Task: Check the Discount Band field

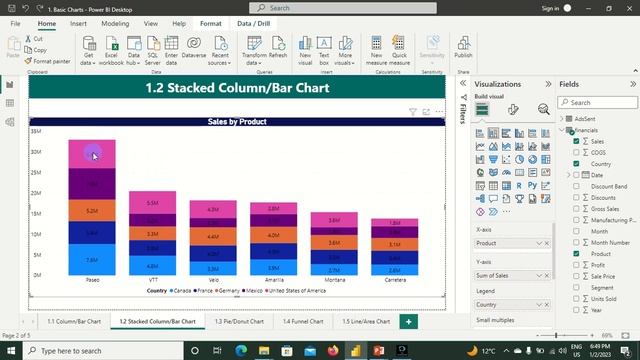Action: 576,186
